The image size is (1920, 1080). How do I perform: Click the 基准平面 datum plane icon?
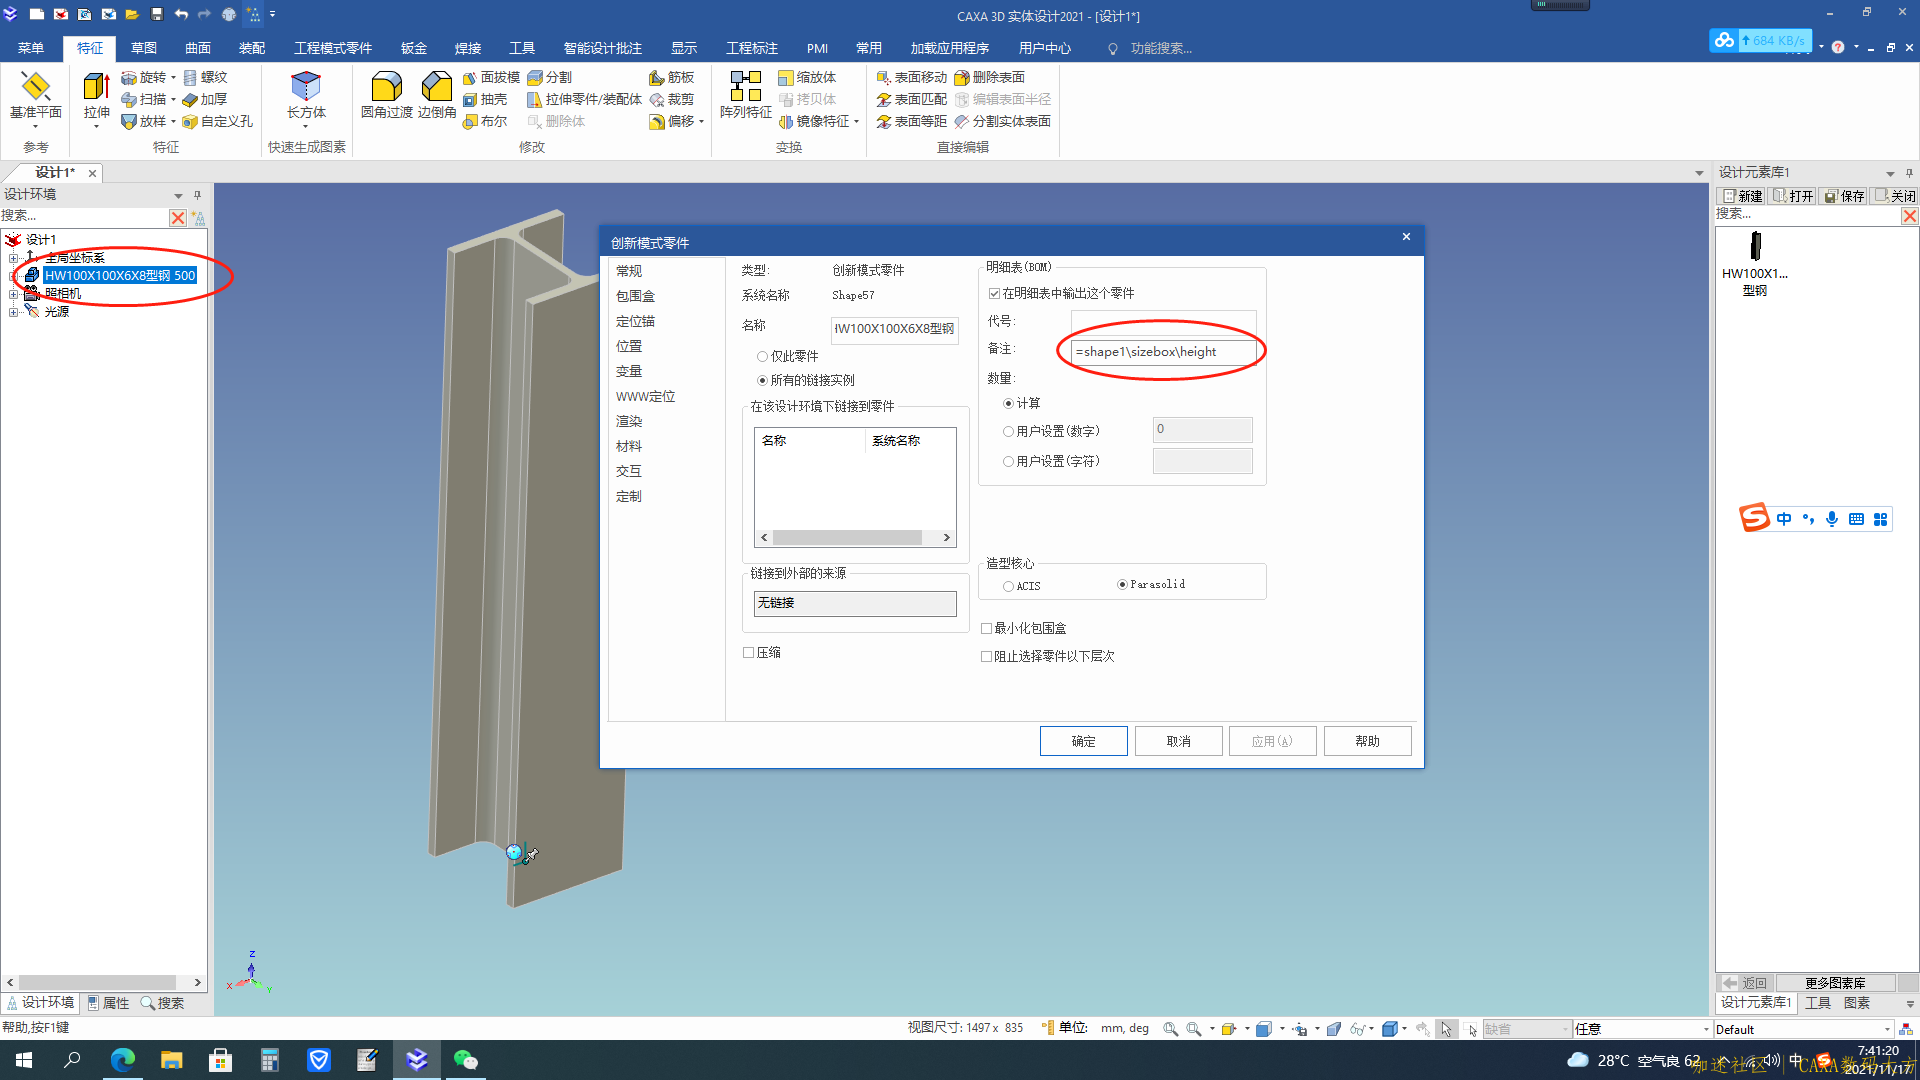tap(36, 97)
